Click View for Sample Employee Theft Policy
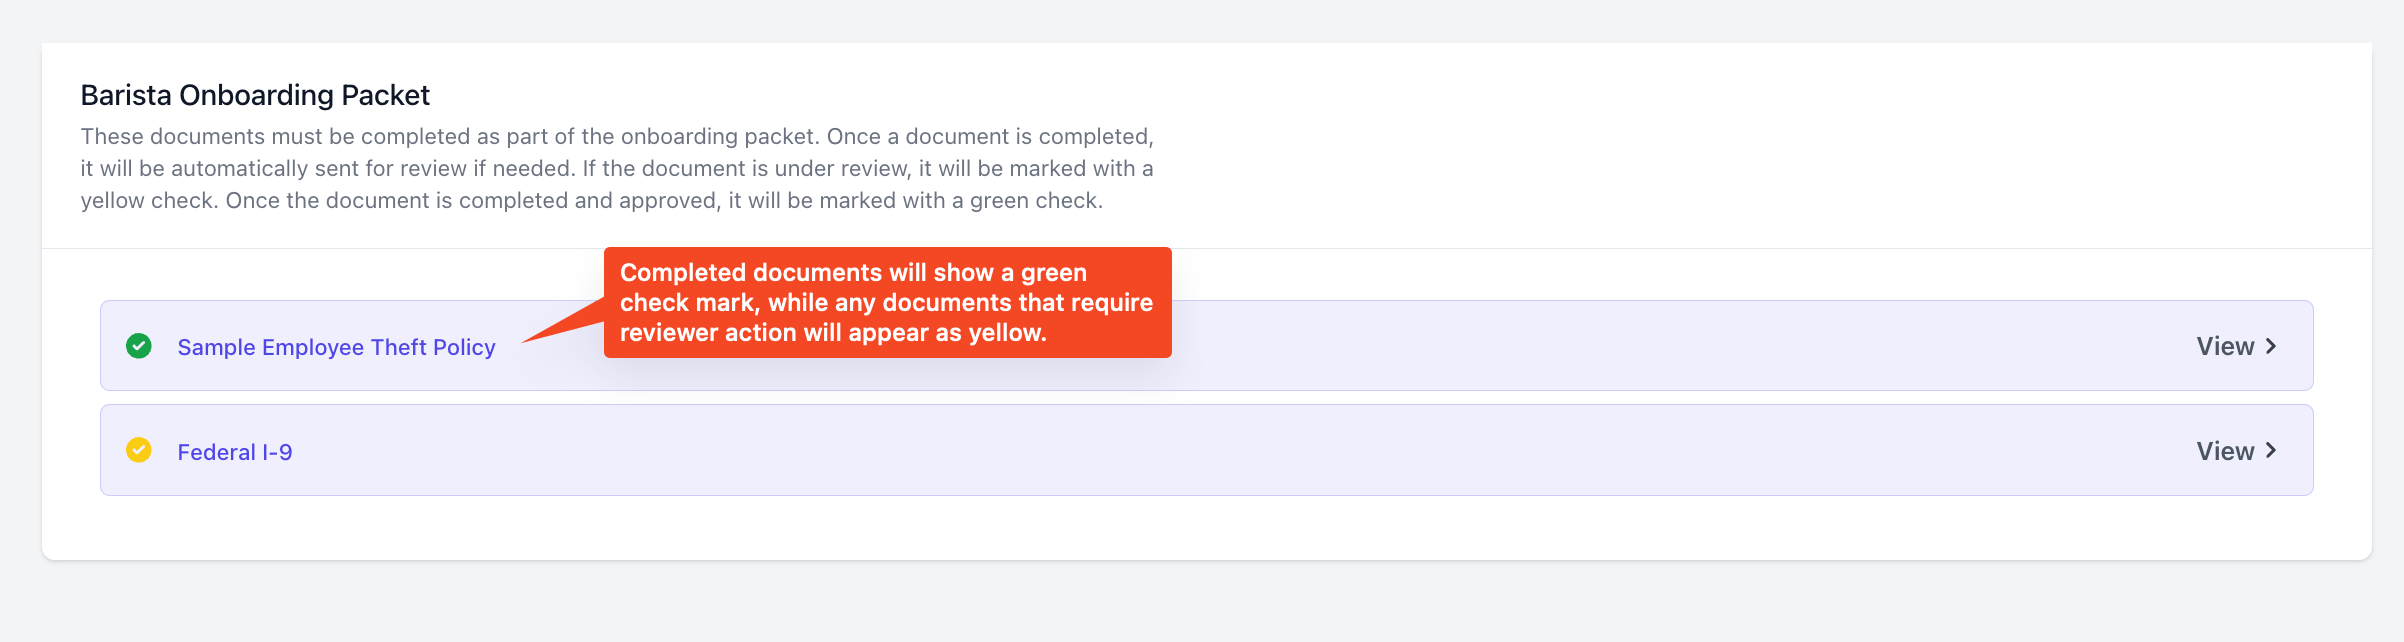Screen dimensions: 2404x642 pos(2236,346)
